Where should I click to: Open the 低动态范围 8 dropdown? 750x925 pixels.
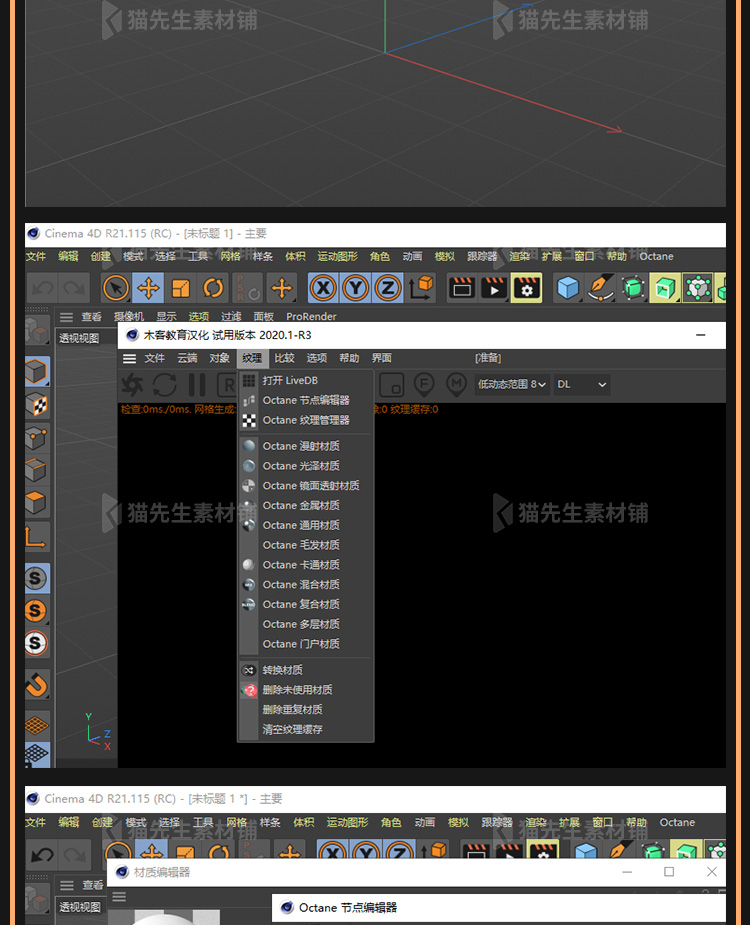[x=512, y=384]
